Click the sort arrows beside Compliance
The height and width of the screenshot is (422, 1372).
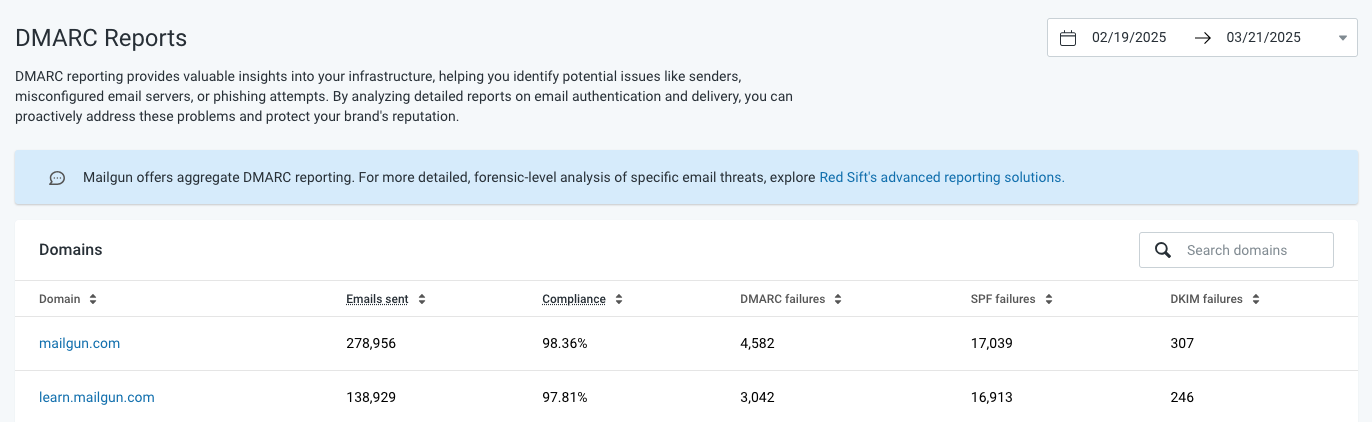pos(619,299)
